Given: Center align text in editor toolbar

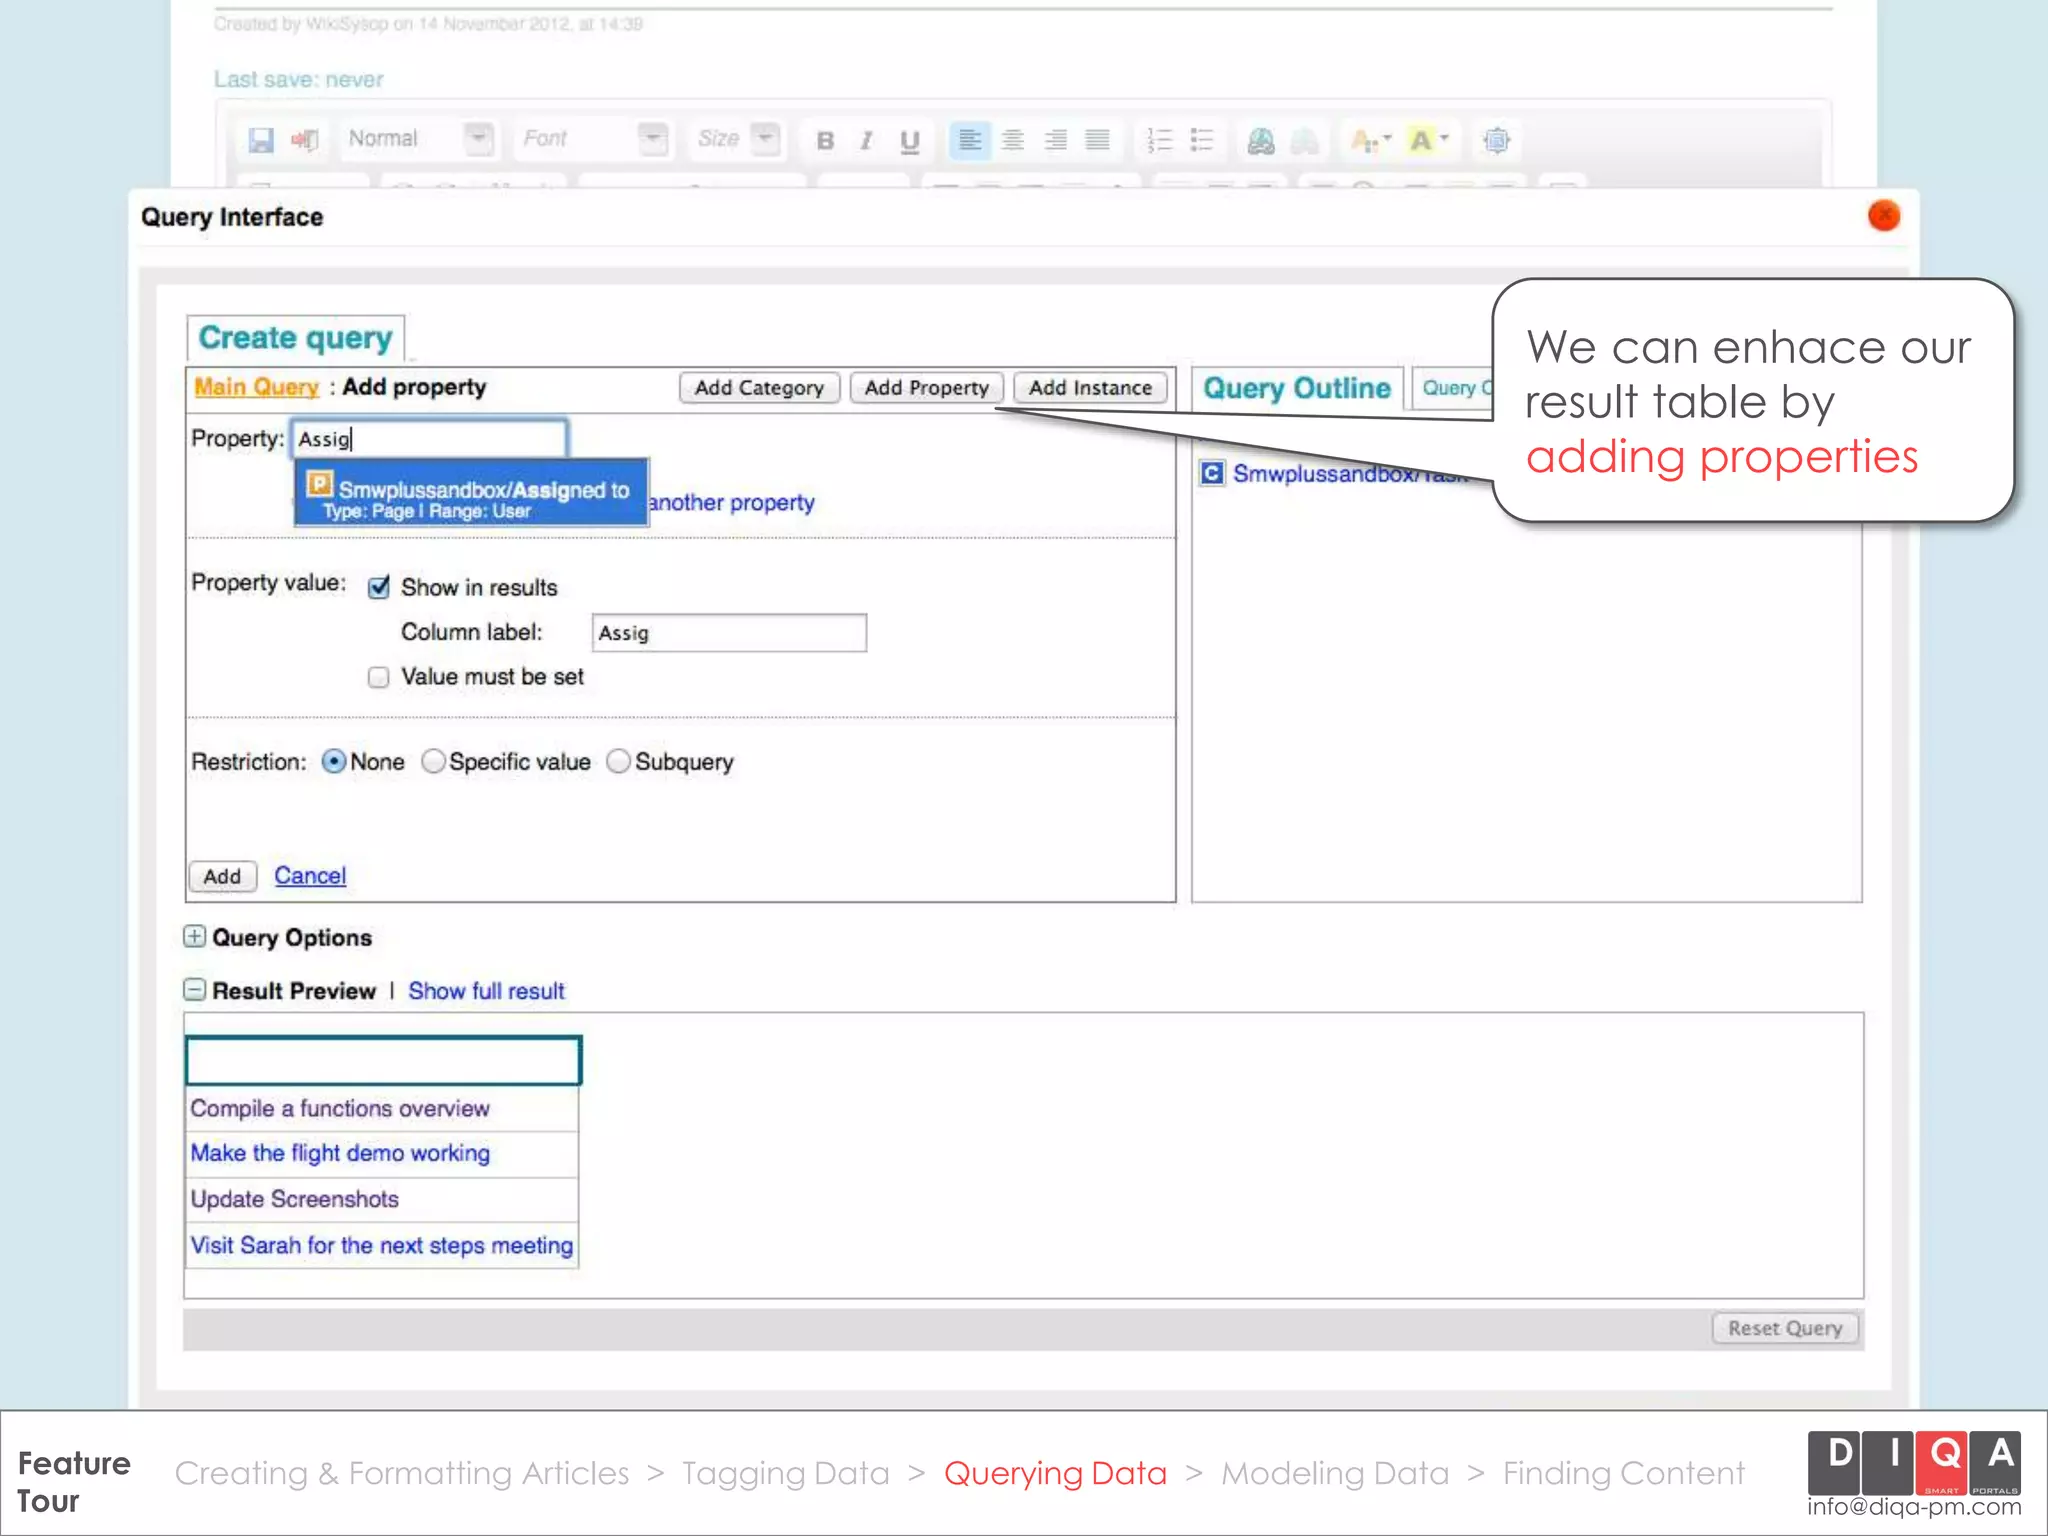Looking at the screenshot, I should tap(1012, 140).
